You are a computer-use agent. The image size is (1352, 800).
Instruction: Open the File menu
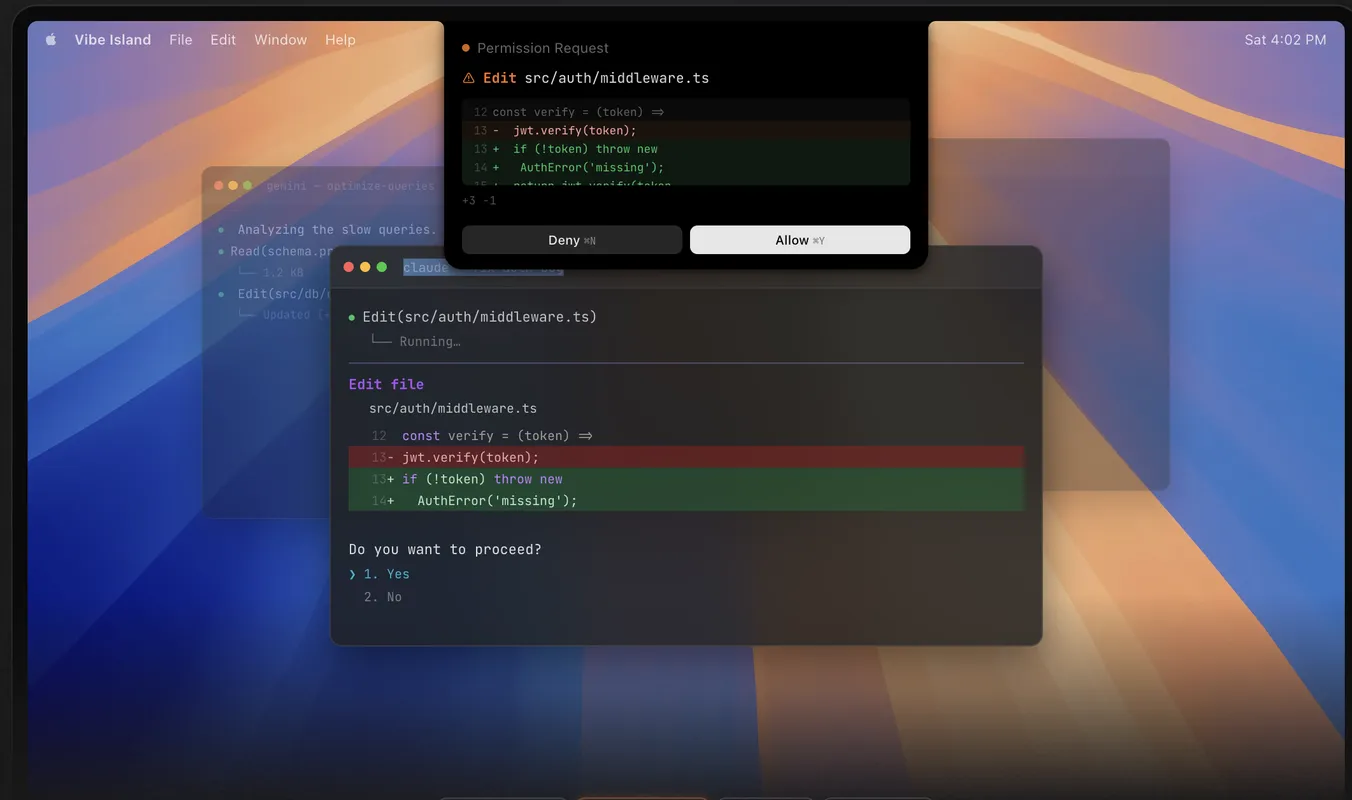(181, 40)
